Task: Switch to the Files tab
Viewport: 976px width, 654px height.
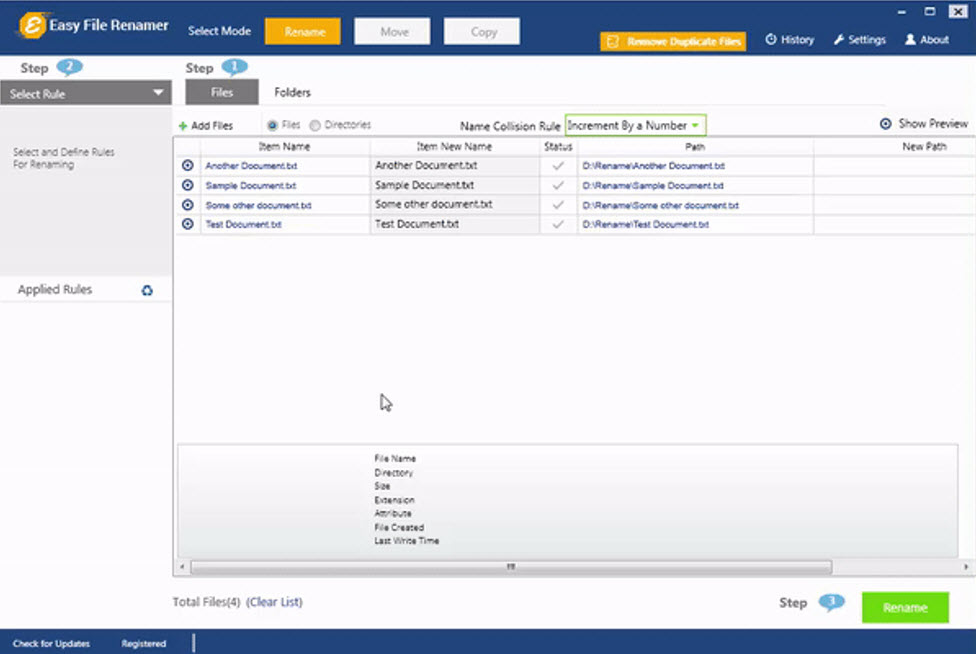Action: point(222,92)
